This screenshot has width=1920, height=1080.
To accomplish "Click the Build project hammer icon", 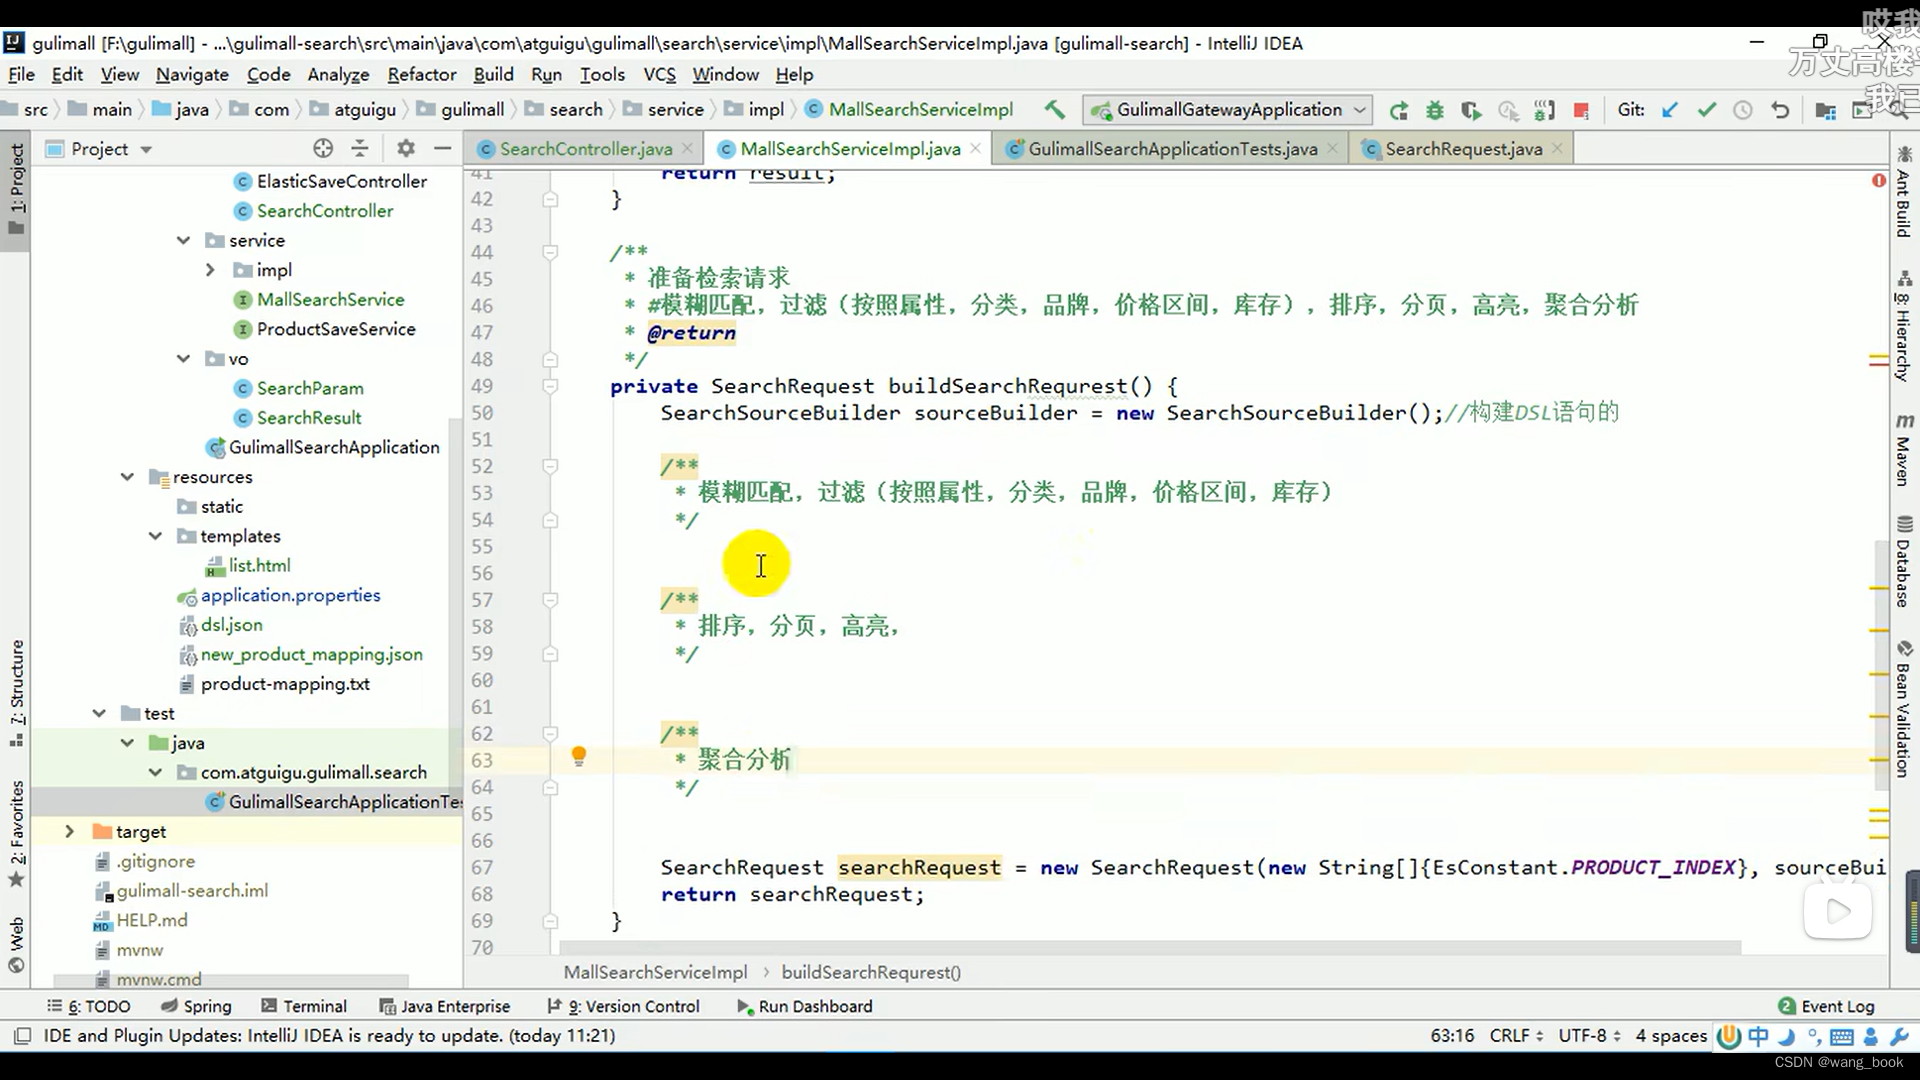I will tap(1054, 110).
